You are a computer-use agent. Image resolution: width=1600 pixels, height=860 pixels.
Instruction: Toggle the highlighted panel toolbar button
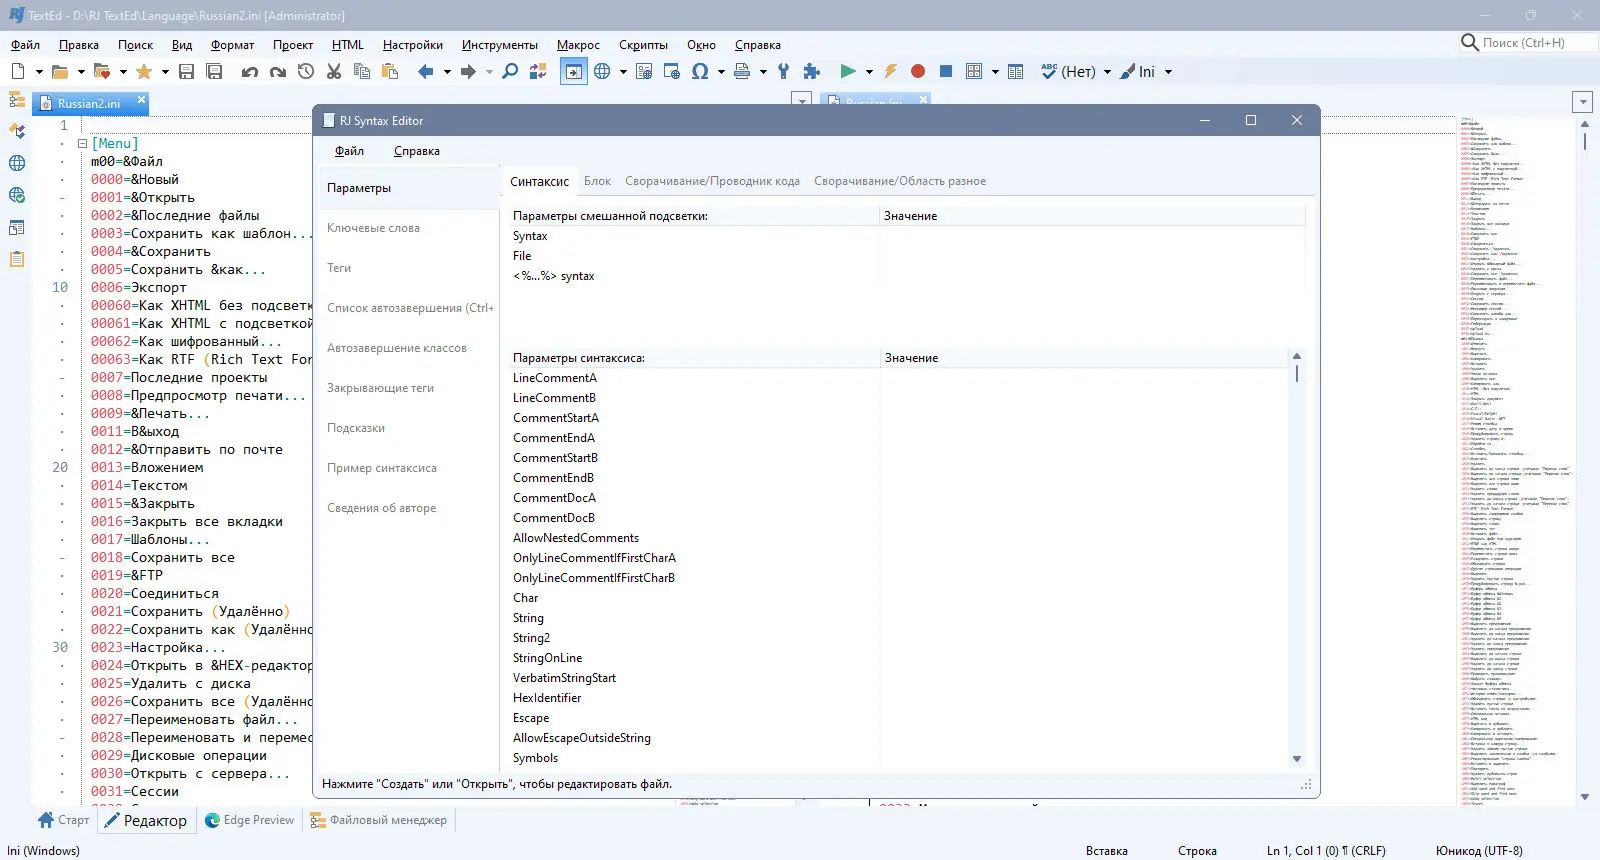point(573,71)
